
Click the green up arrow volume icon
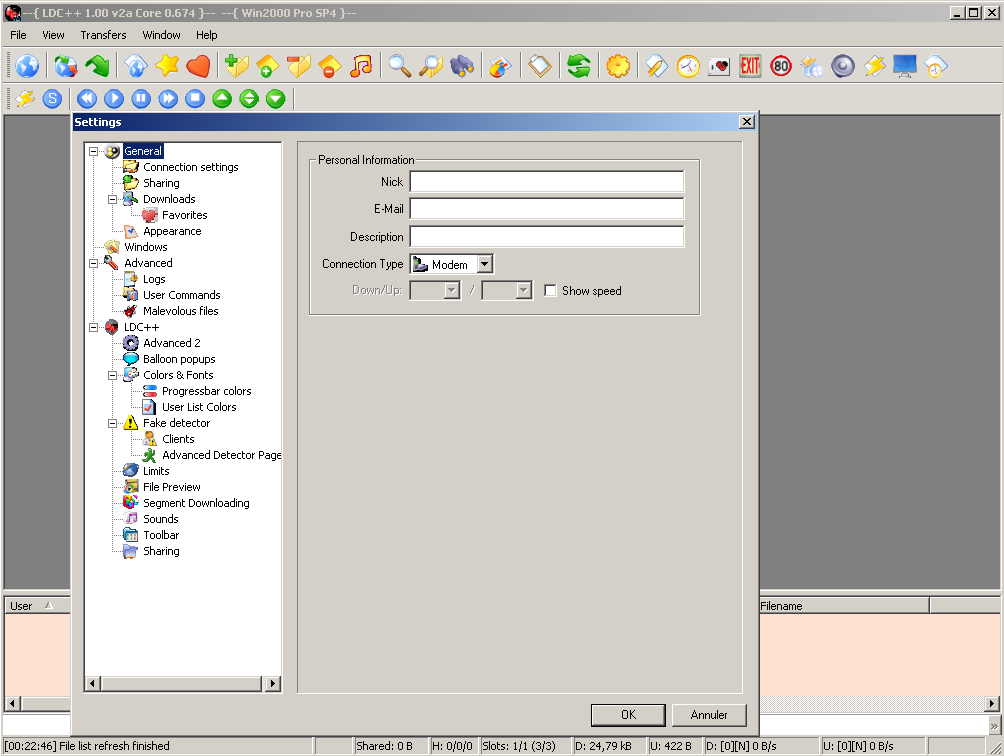tap(222, 99)
